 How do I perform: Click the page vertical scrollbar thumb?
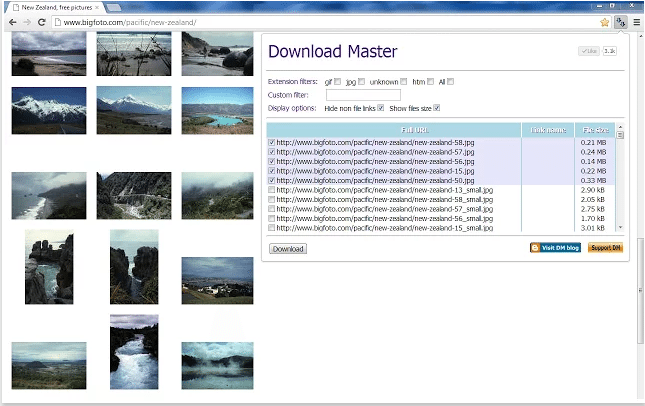tap(640, 290)
